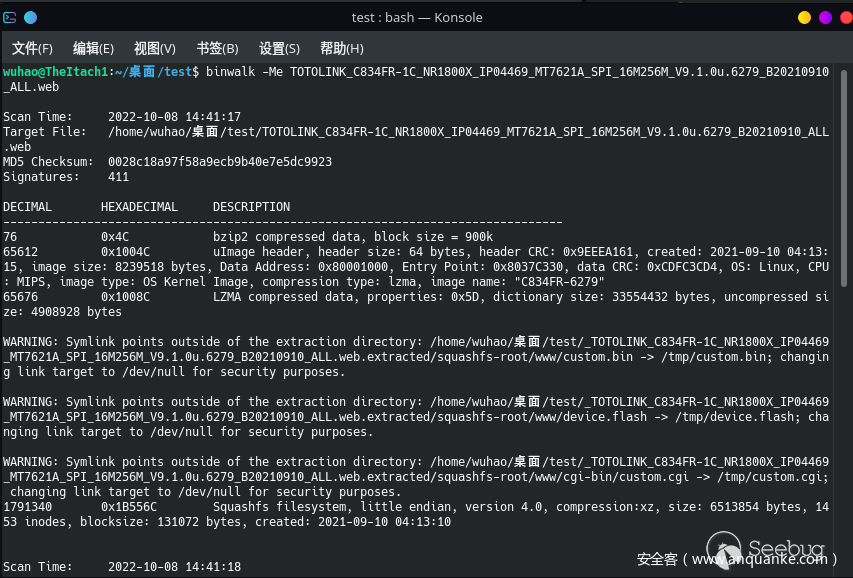Maximize window with the purple circle button
The width and height of the screenshot is (853, 578).
click(x=825, y=17)
